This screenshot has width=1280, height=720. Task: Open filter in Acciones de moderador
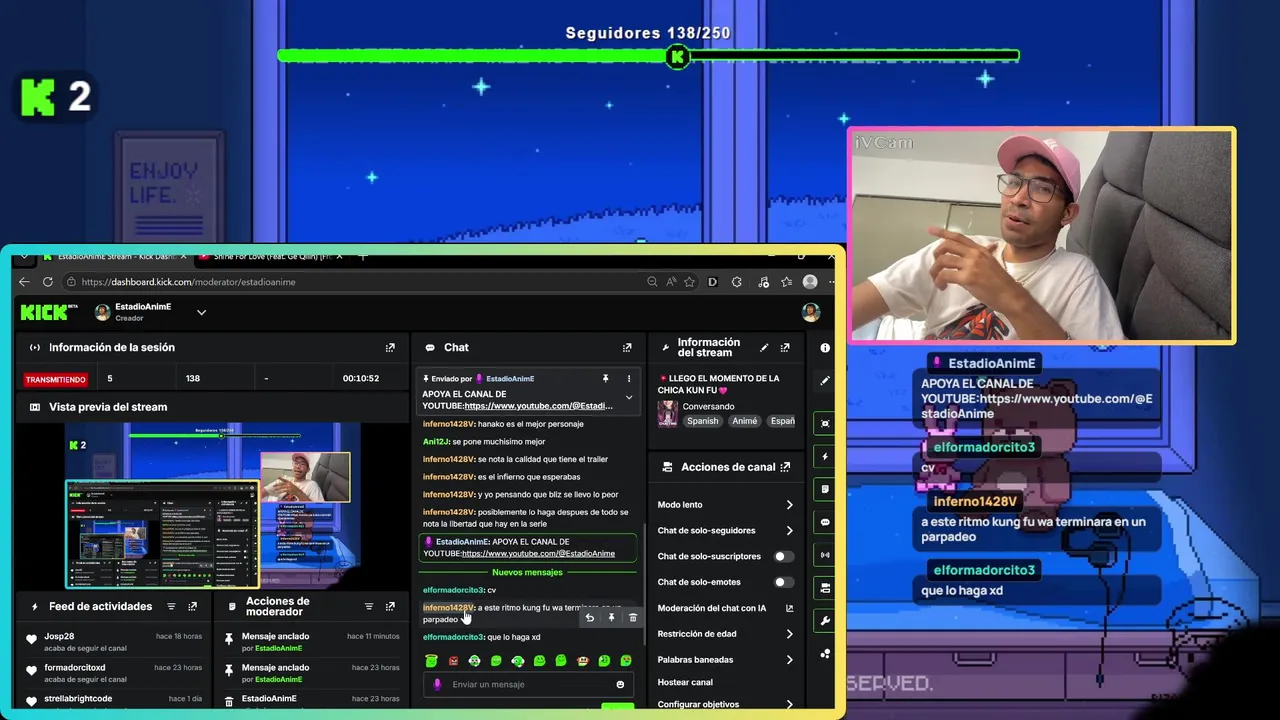[369, 607]
